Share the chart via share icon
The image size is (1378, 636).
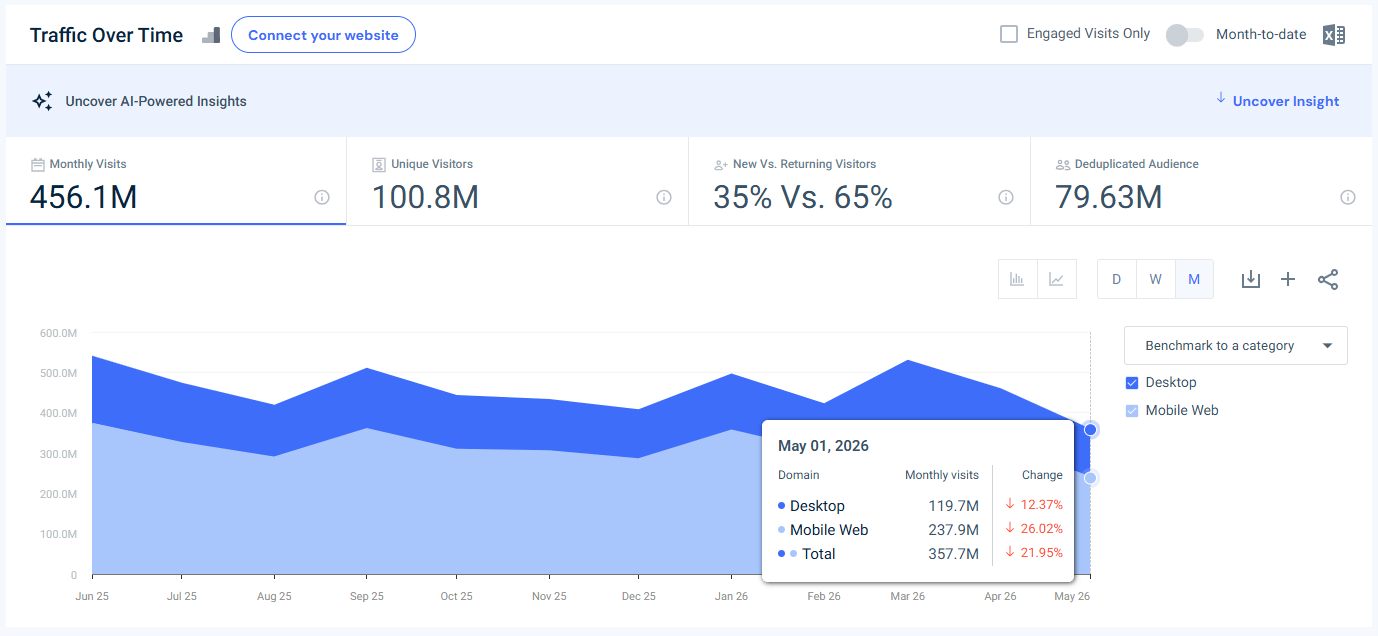[1328, 279]
